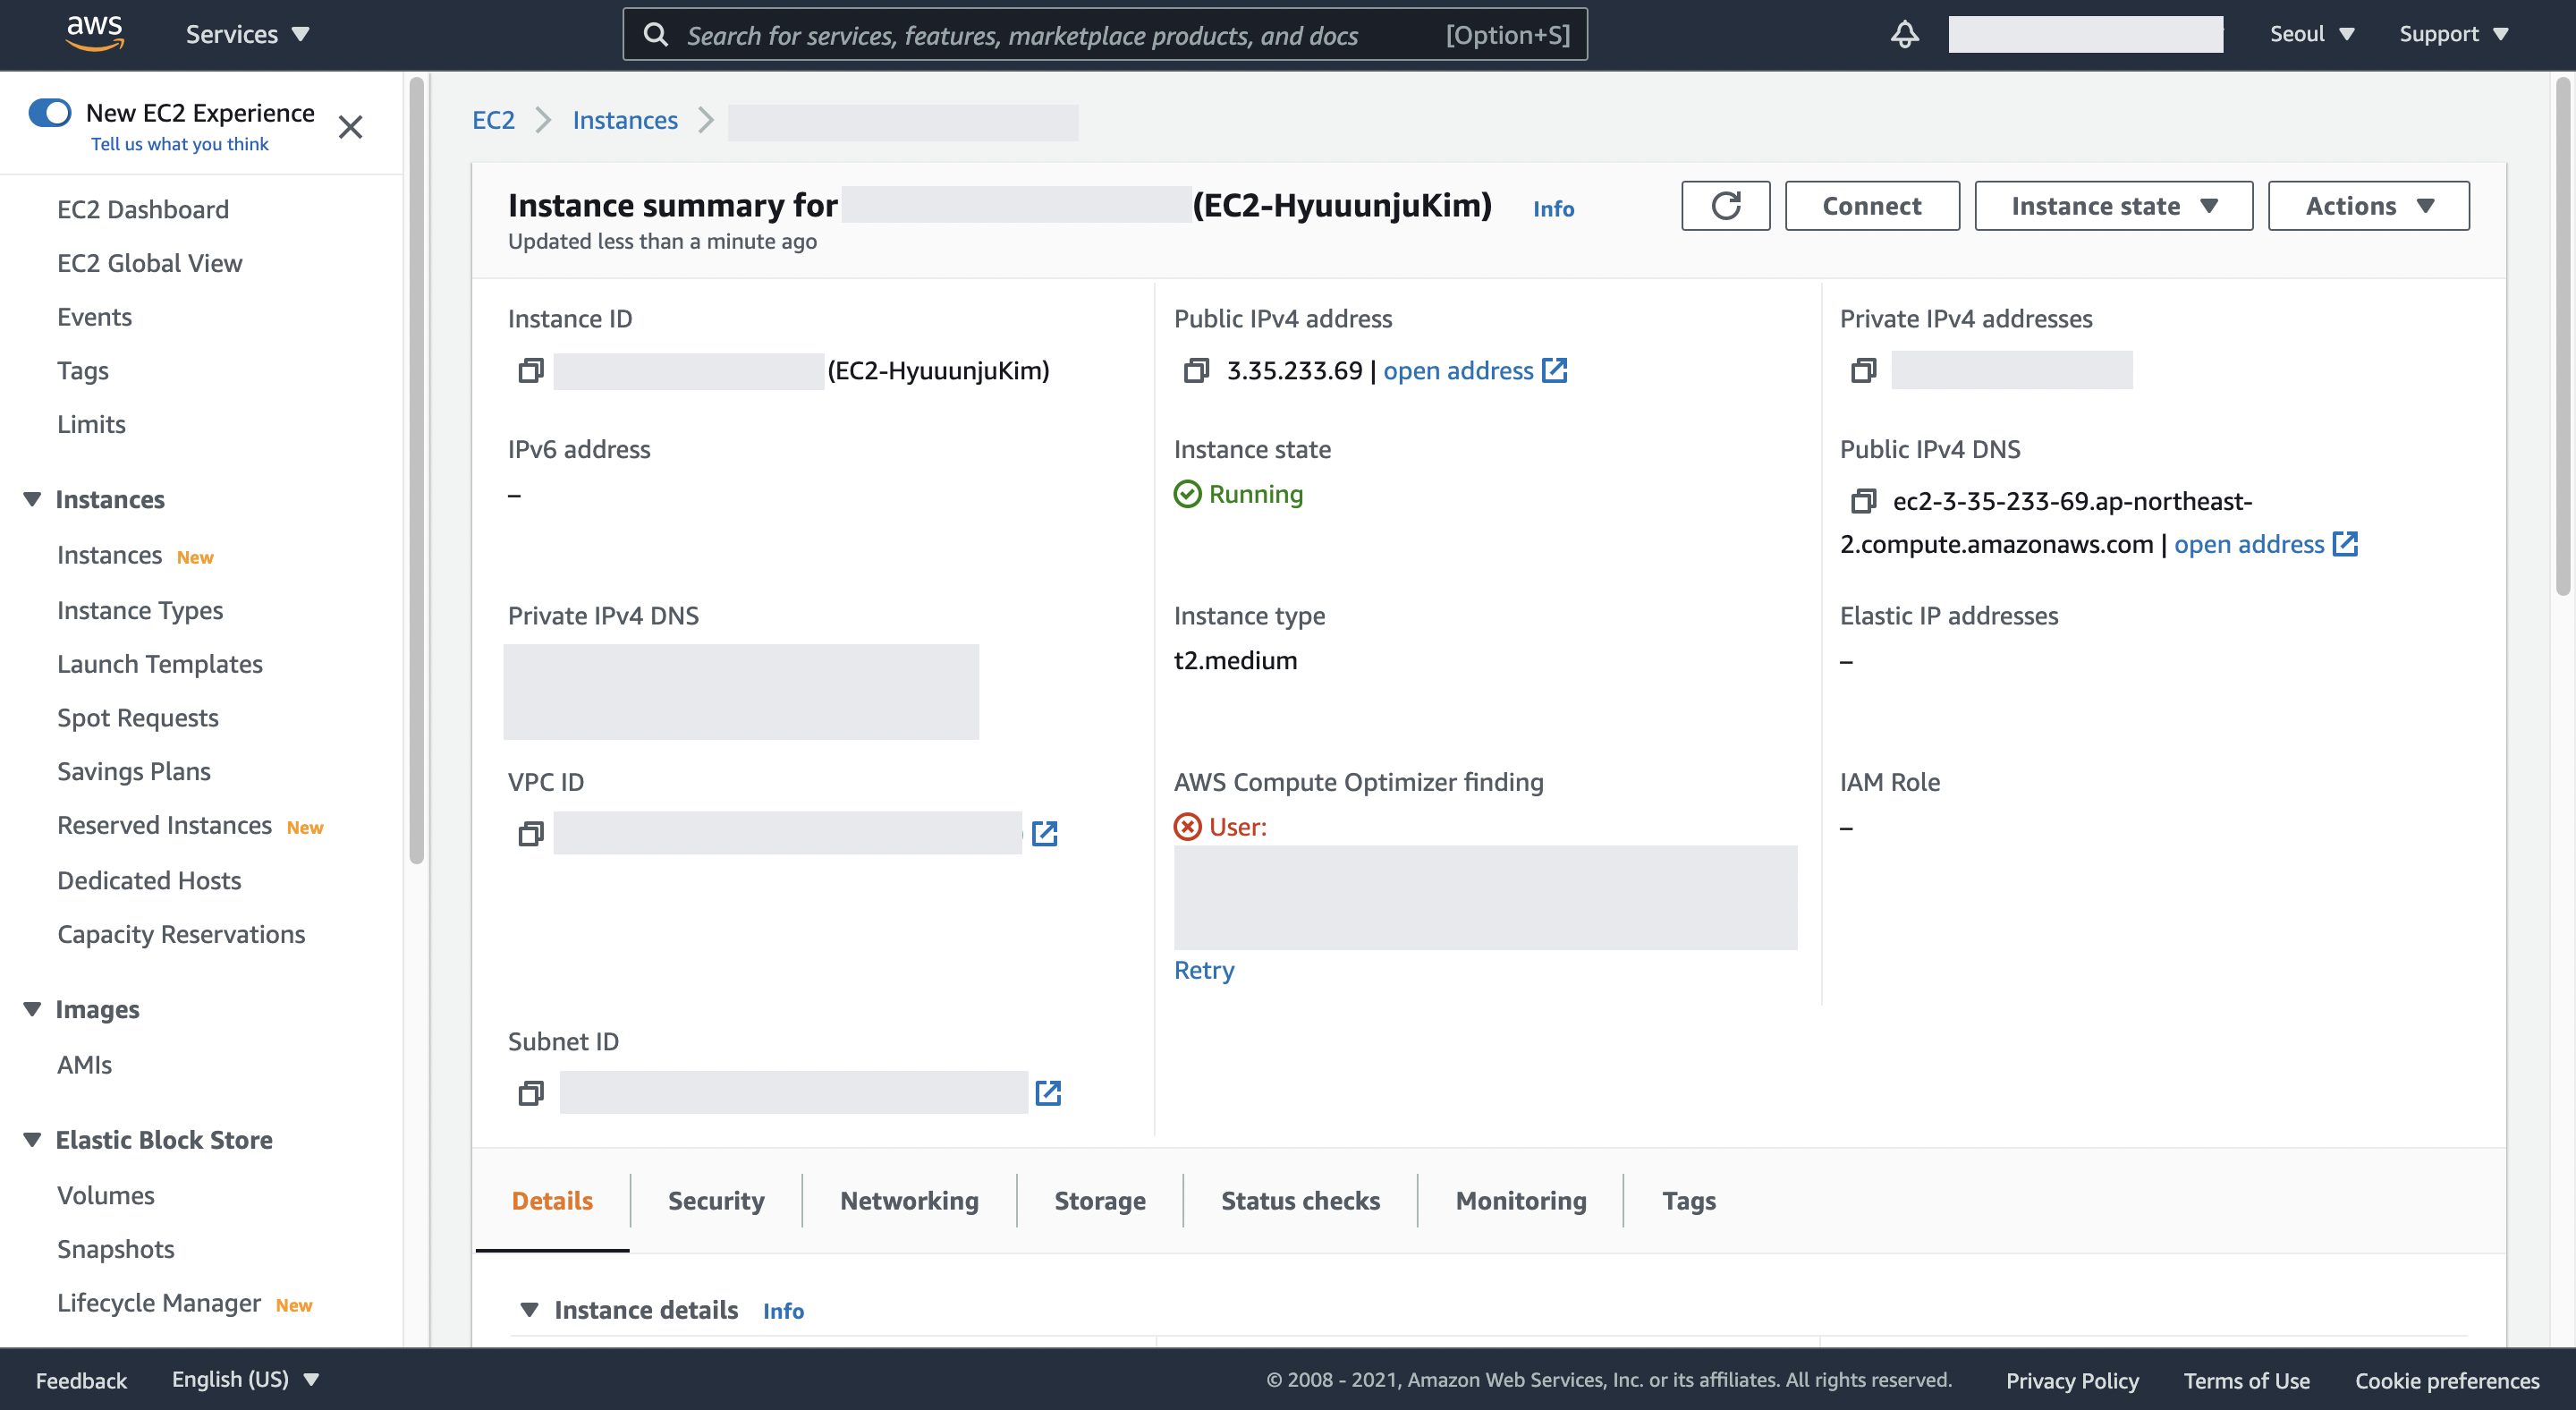2576x1410 pixels.
Task: Switch to the Security tab
Action: pyautogui.click(x=715, y=1200)
